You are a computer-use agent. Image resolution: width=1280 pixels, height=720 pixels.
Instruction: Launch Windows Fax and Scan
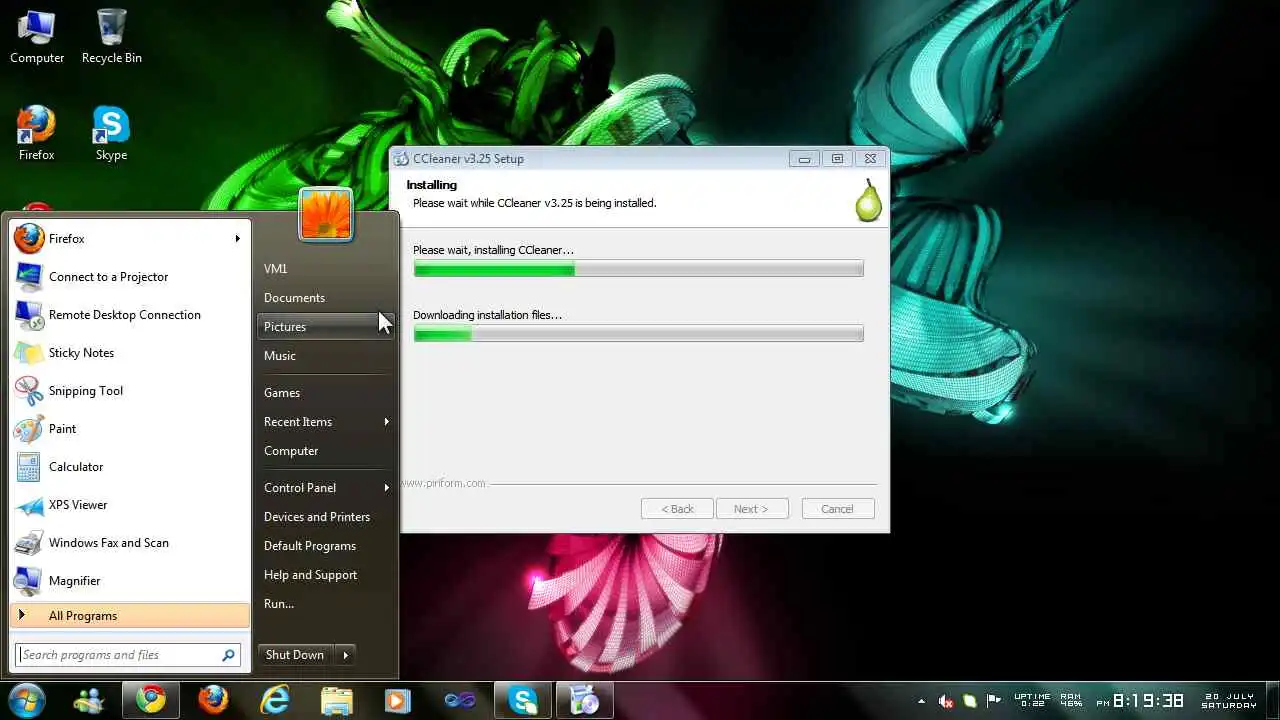tap(130, 543)
